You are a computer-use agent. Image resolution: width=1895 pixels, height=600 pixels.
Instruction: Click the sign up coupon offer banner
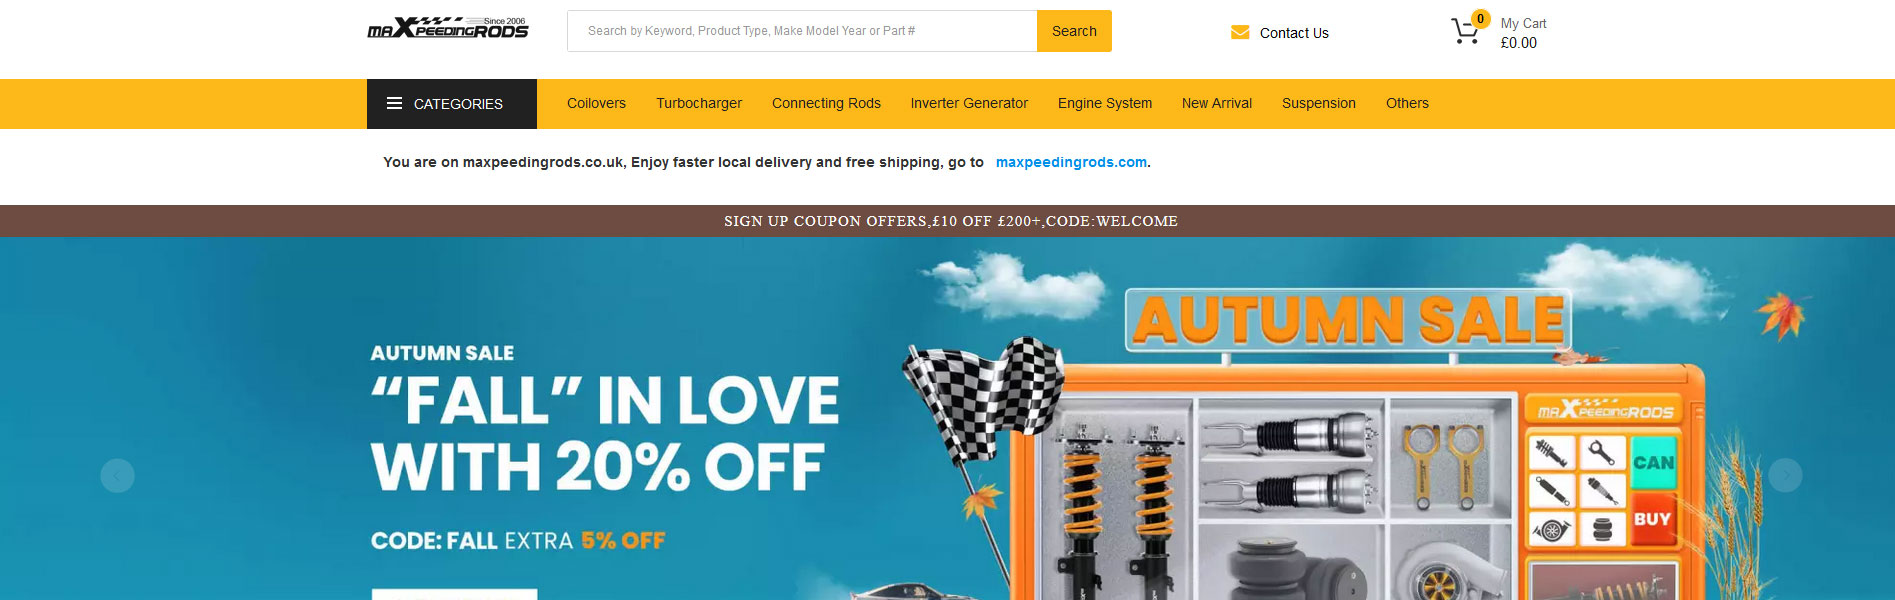tap(950, 221)
